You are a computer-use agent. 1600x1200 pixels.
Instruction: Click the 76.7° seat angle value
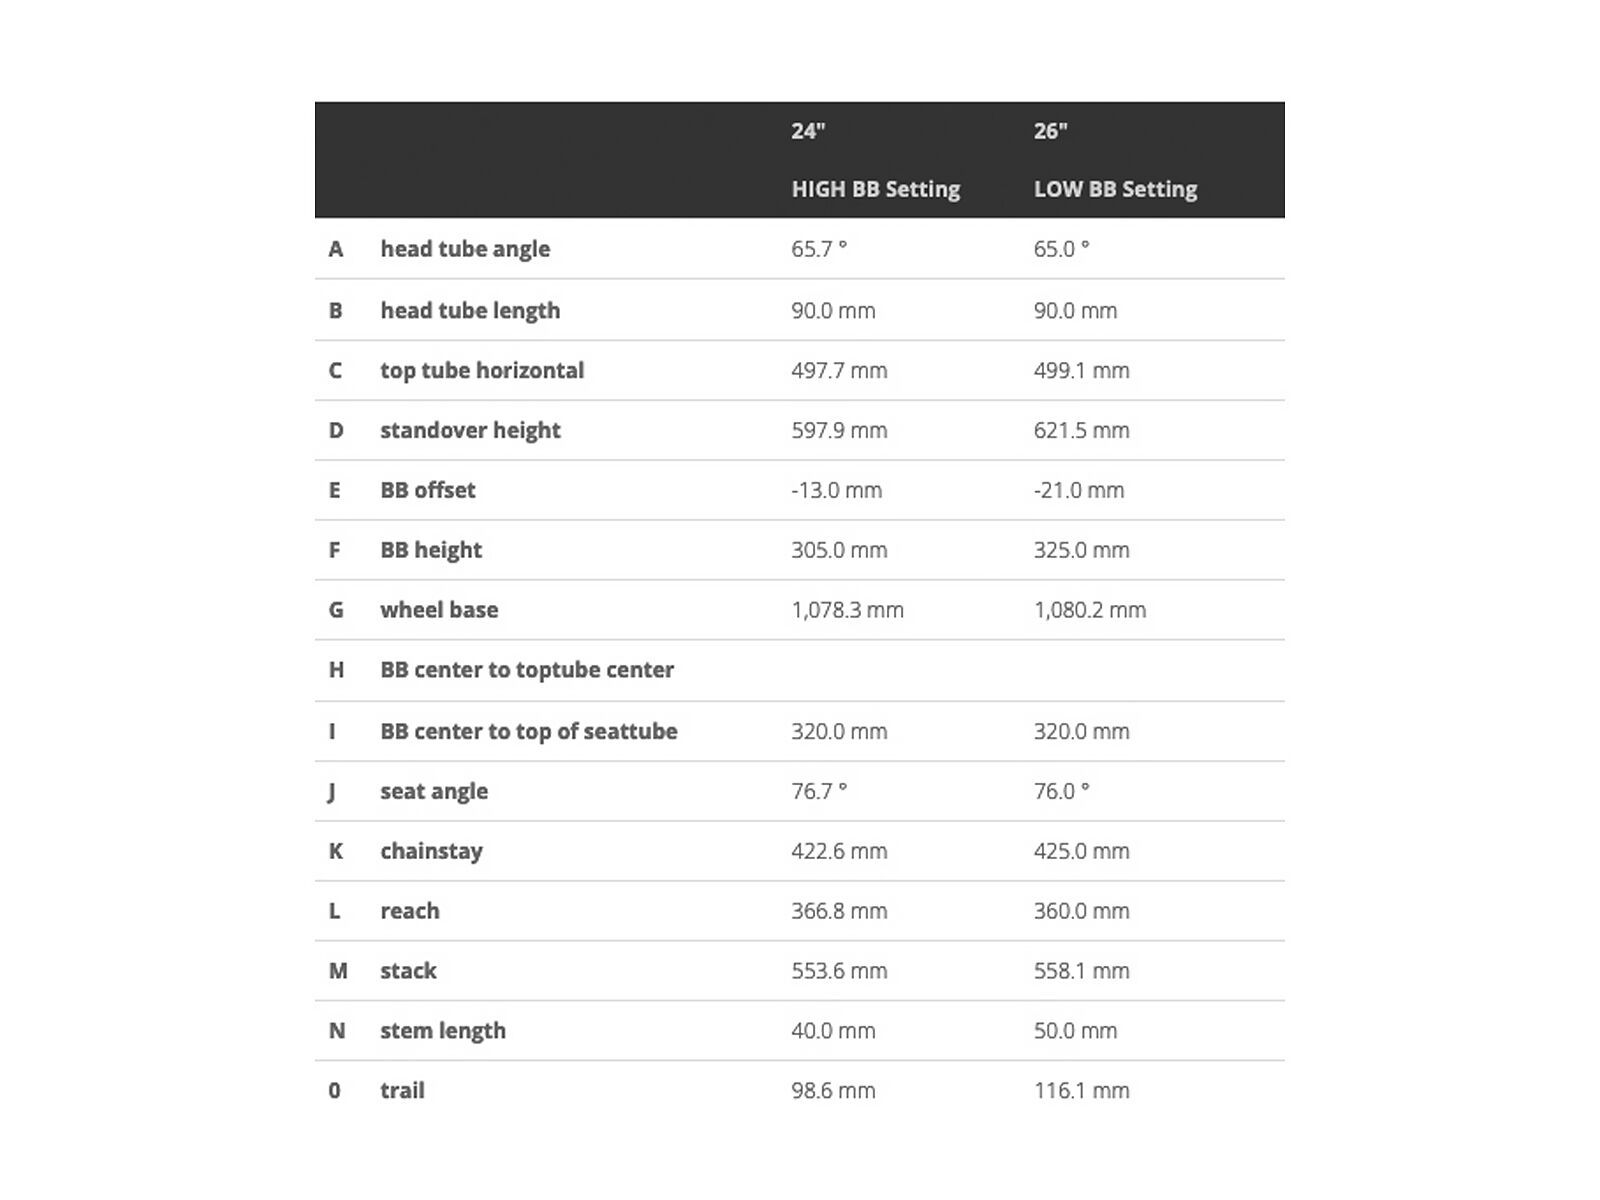(x=819, y=791)
